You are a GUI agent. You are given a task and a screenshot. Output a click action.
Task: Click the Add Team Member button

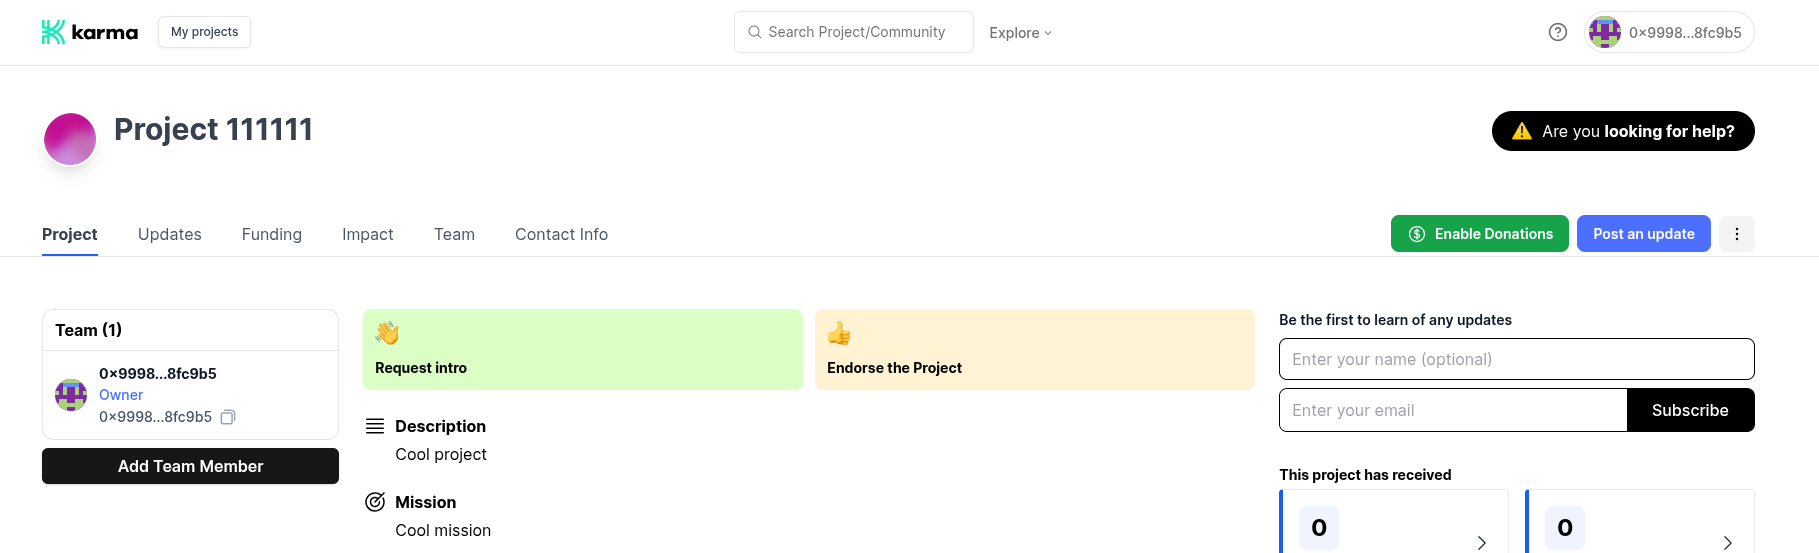coord(190,466)
